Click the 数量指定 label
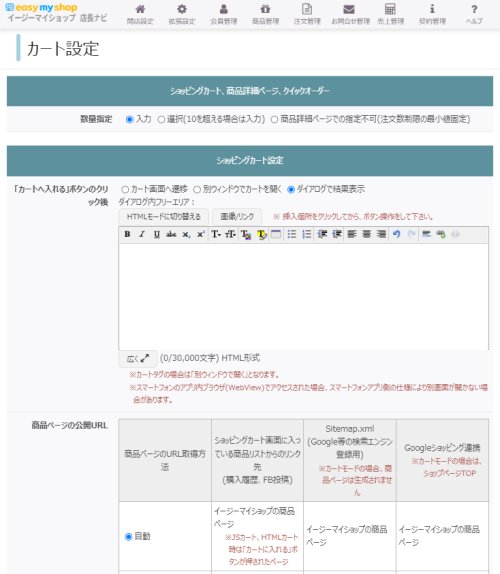500x574 pixels. pyautogui.click(x=96, y=119)
